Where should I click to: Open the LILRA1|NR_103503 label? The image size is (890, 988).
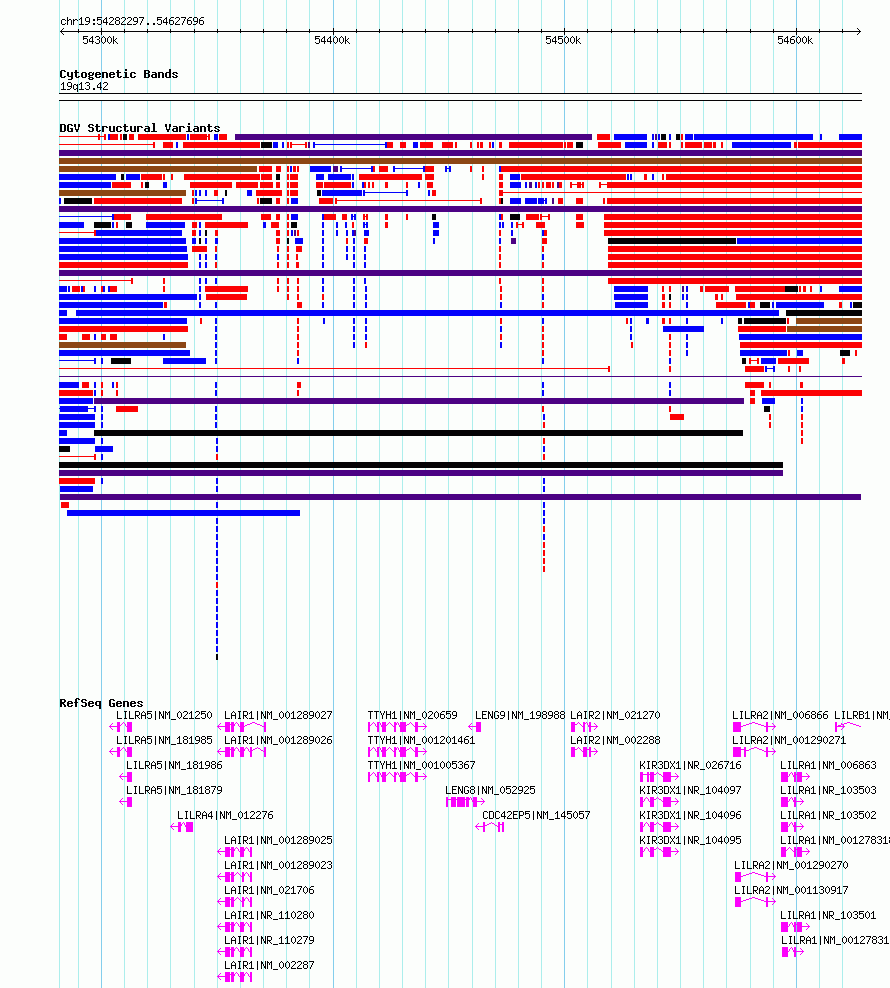[x=828, y=790]
